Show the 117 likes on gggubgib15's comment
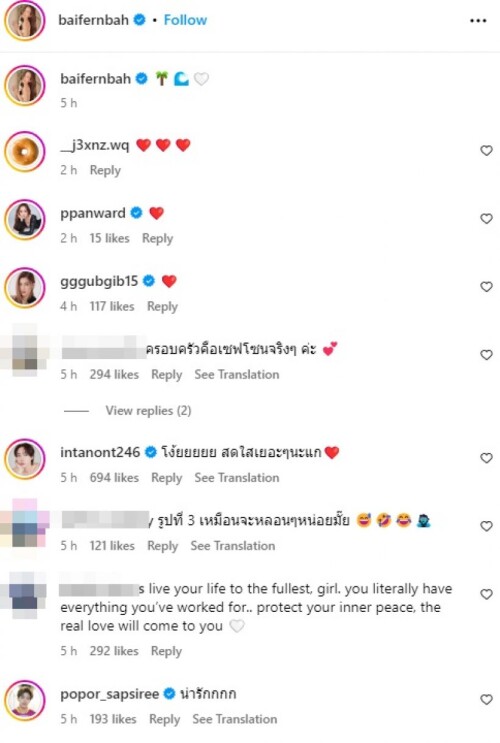This screenshot has height=743, width=500. (112, 307)
